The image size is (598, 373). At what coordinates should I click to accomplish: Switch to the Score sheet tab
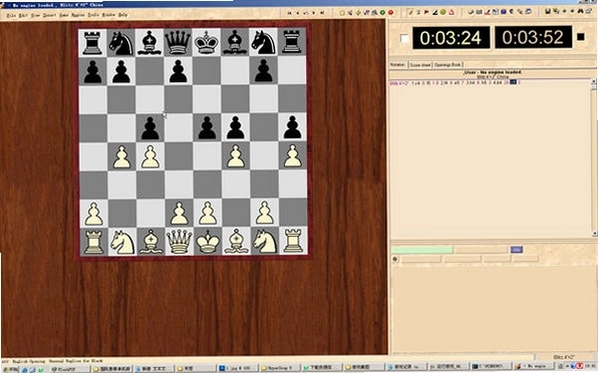coord(420,65)
